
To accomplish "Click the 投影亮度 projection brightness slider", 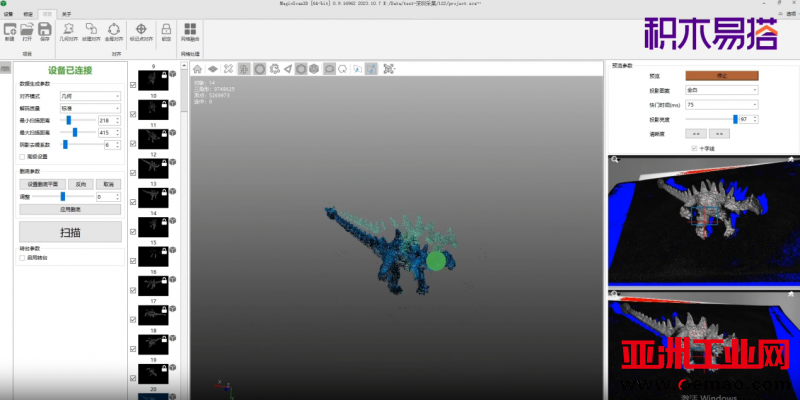I will pos(712,119).
